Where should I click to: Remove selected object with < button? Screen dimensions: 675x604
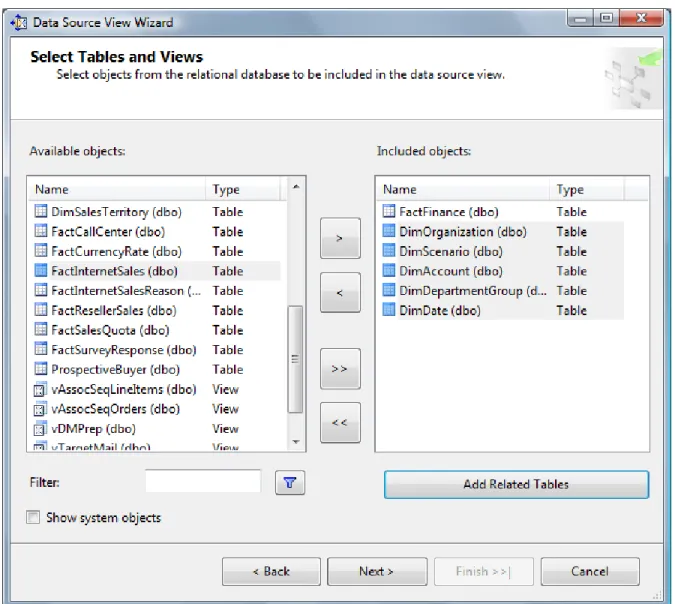[340, 293]
